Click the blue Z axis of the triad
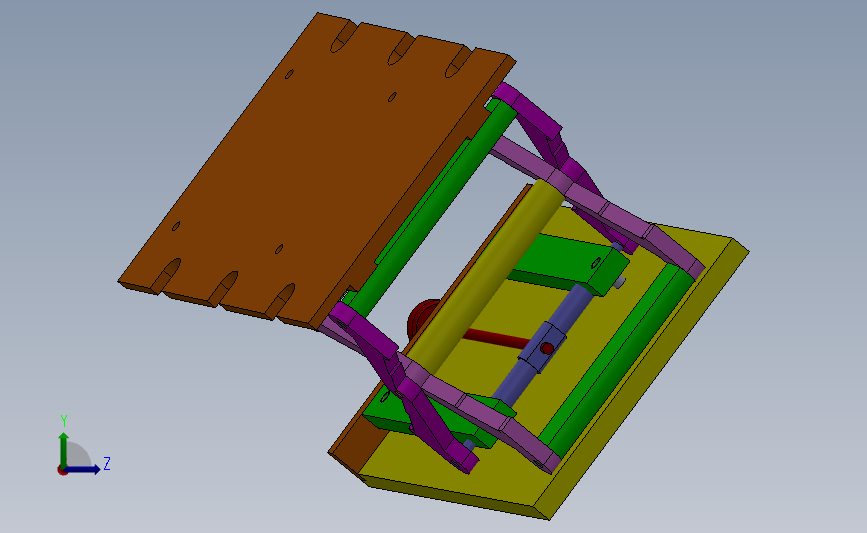Screen dimensions: 867x533 click(83, 469)
